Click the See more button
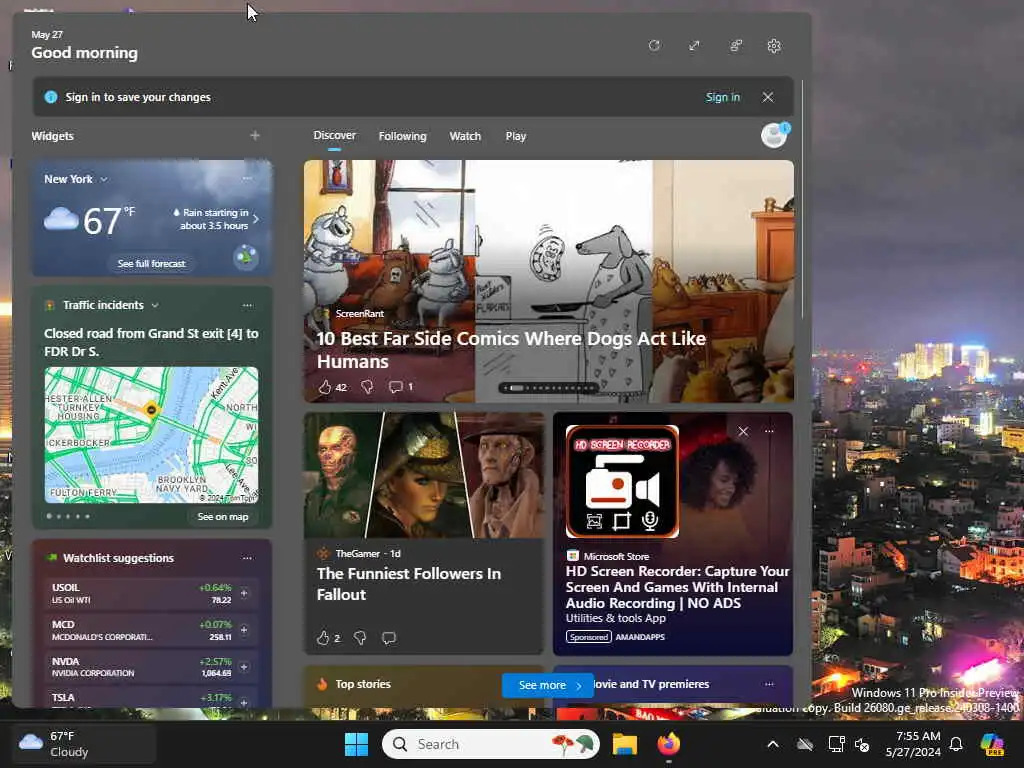1024x768 pixels. tap(547, 685)
